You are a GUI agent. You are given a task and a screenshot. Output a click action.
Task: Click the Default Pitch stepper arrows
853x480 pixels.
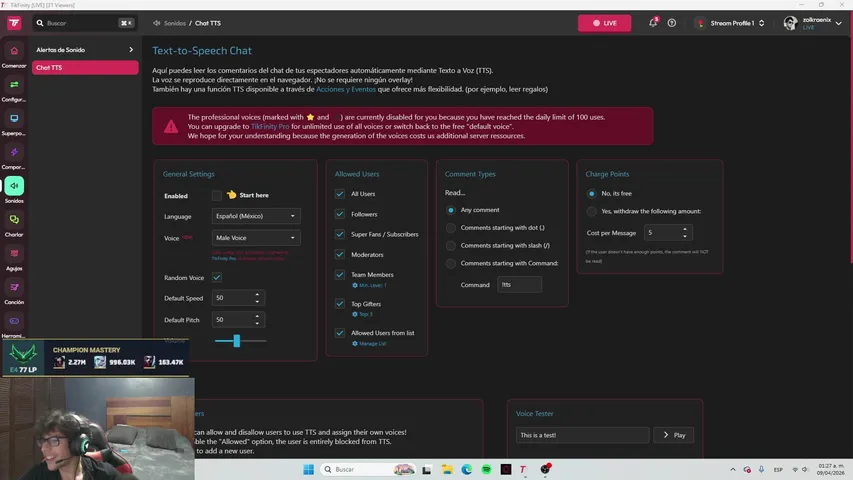click(x=257, y=320)
